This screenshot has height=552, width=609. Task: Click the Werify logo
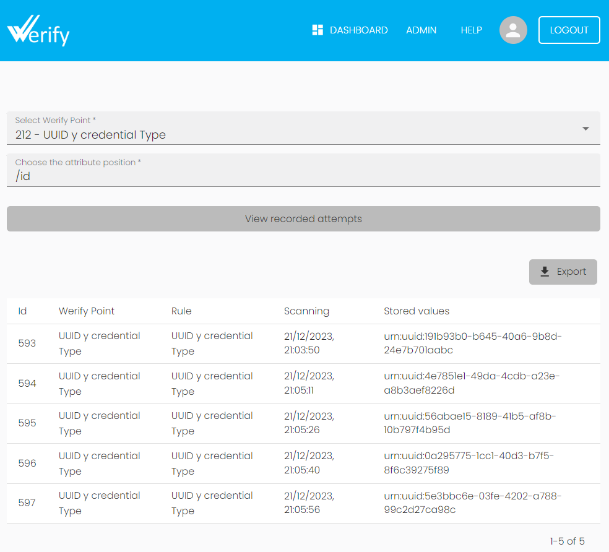(39, 30)
